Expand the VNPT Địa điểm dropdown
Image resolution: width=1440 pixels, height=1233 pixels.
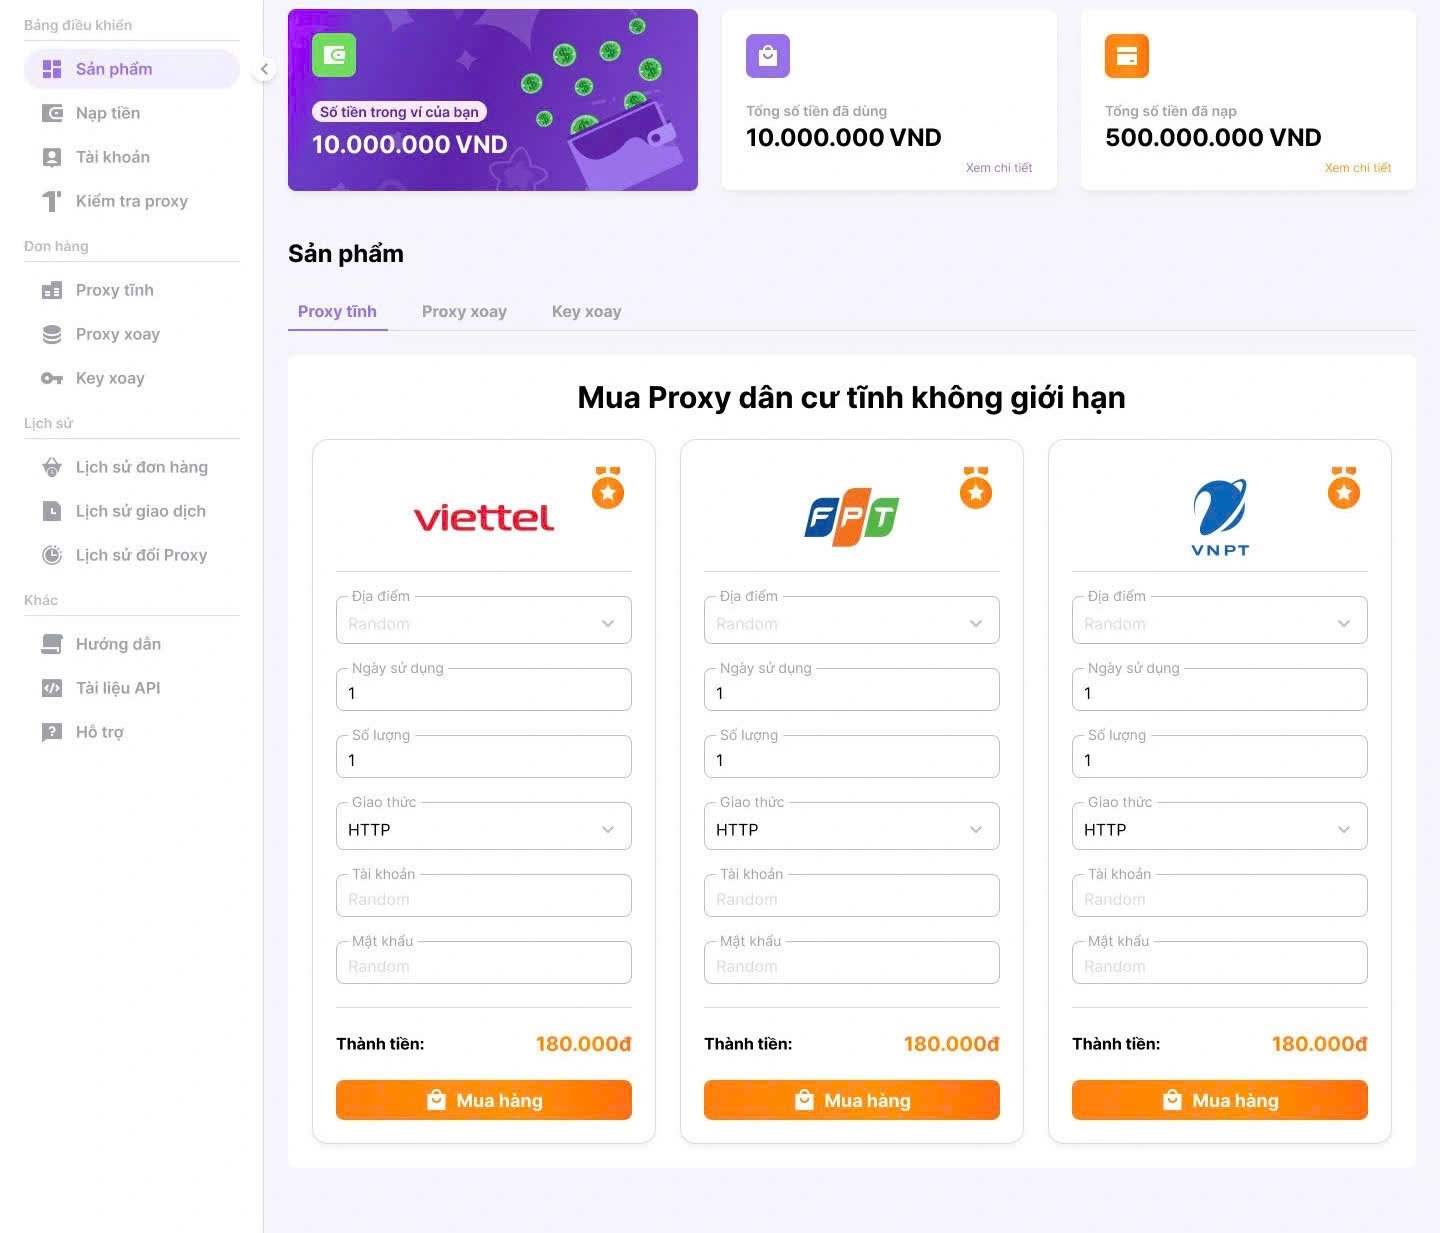(1220, 623)
